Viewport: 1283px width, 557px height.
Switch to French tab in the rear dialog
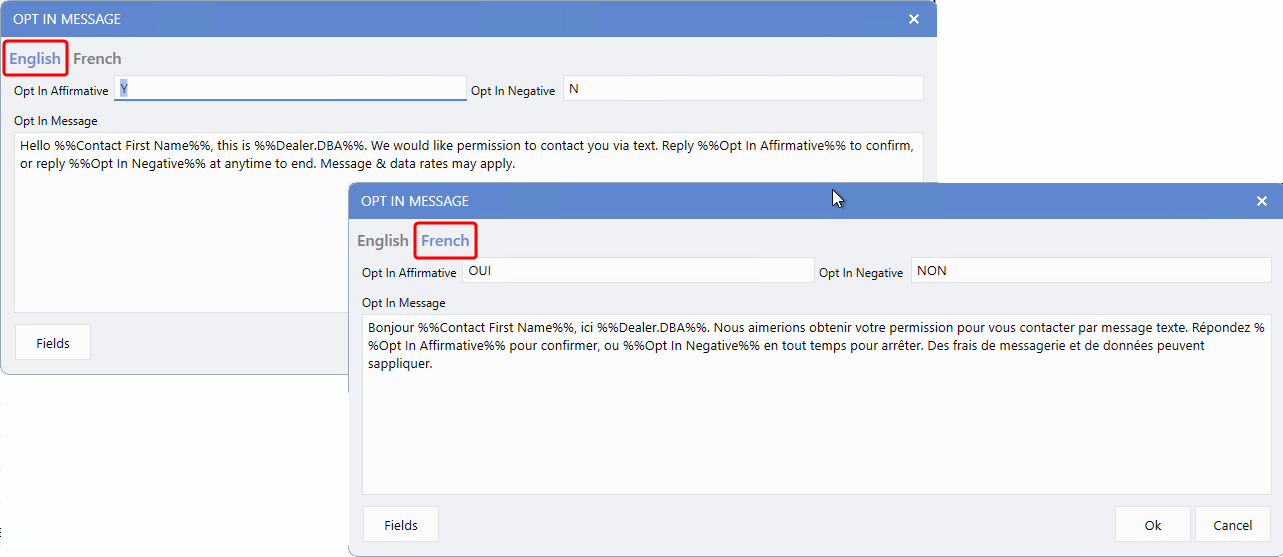(97, 59)
